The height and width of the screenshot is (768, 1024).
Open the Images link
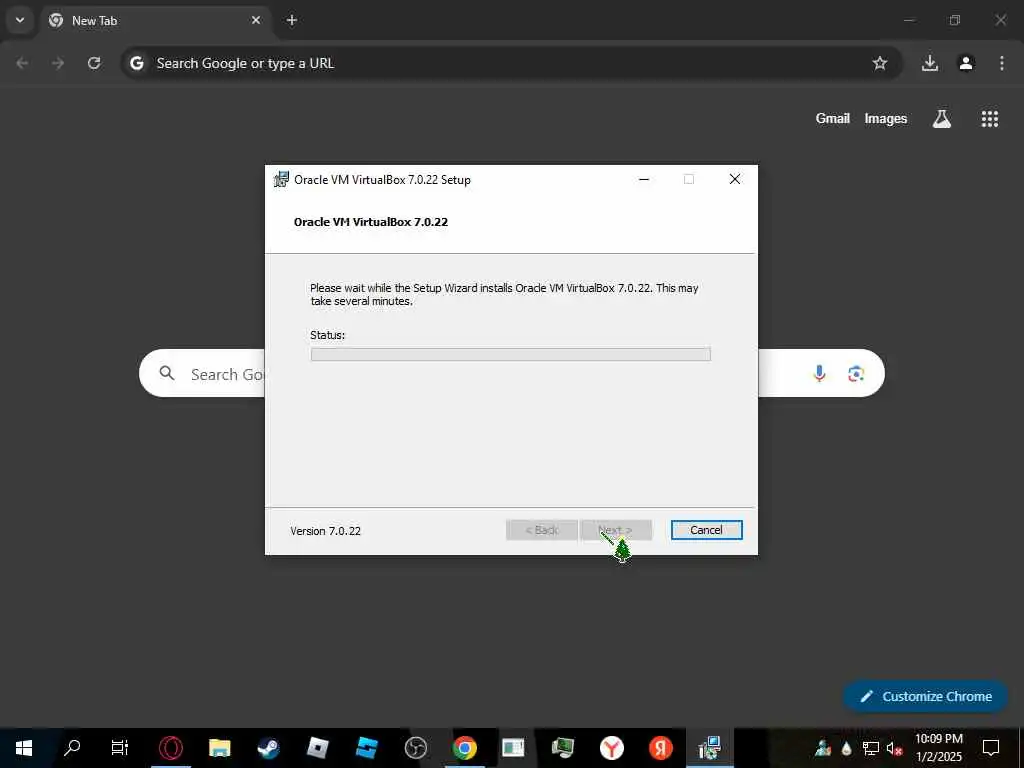point(886,118)
